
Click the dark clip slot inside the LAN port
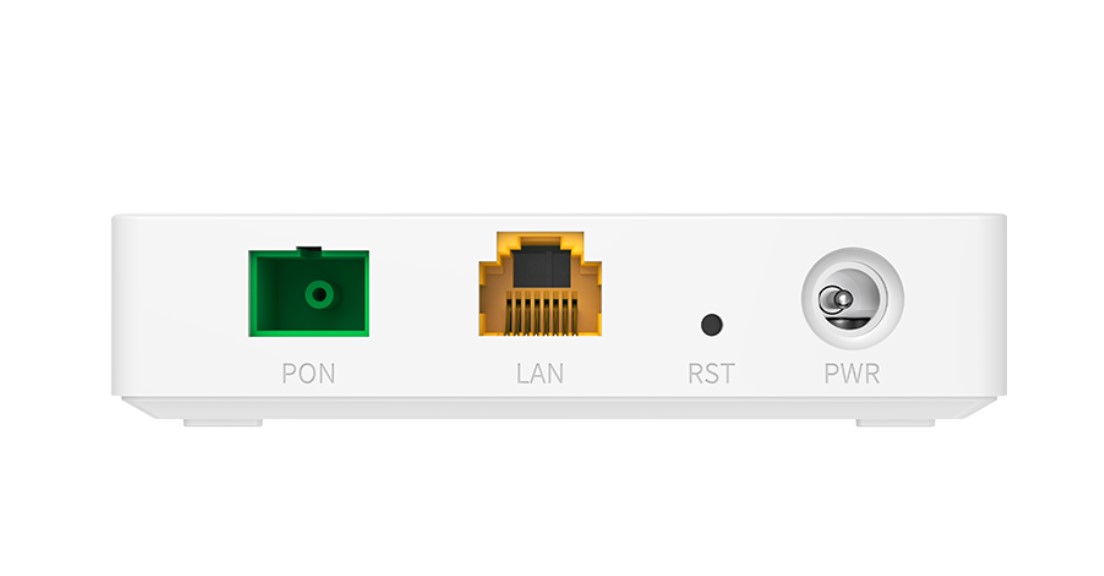[x=541, y=267]
